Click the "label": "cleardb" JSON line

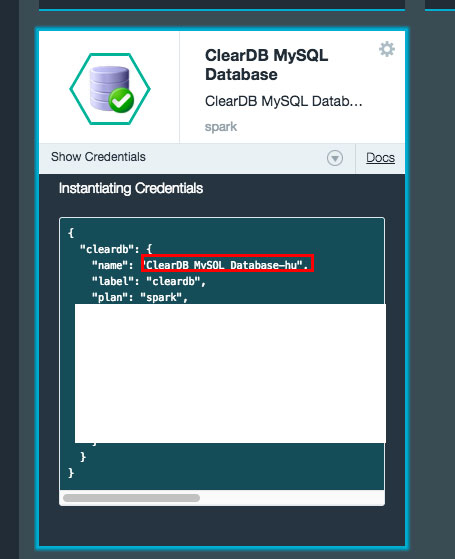(149, 281)
